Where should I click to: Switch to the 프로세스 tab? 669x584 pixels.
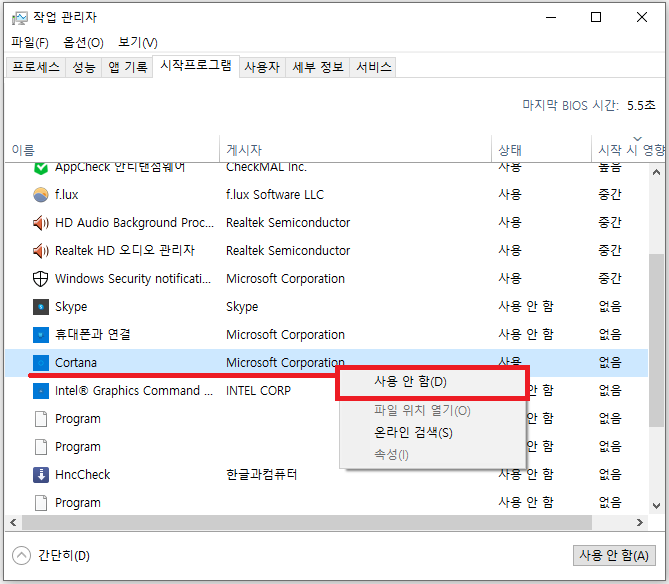coord(36,67)
